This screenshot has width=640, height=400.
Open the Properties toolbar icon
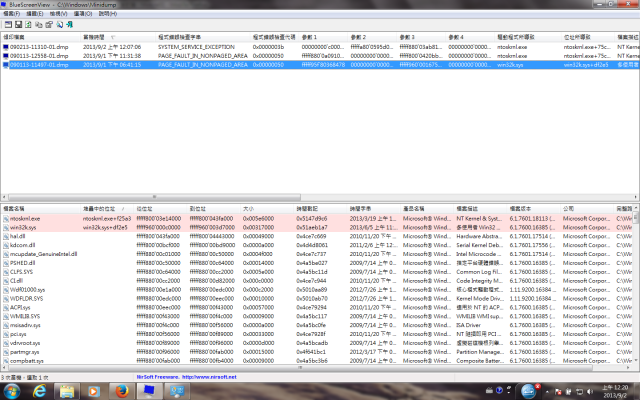(49, 24)
